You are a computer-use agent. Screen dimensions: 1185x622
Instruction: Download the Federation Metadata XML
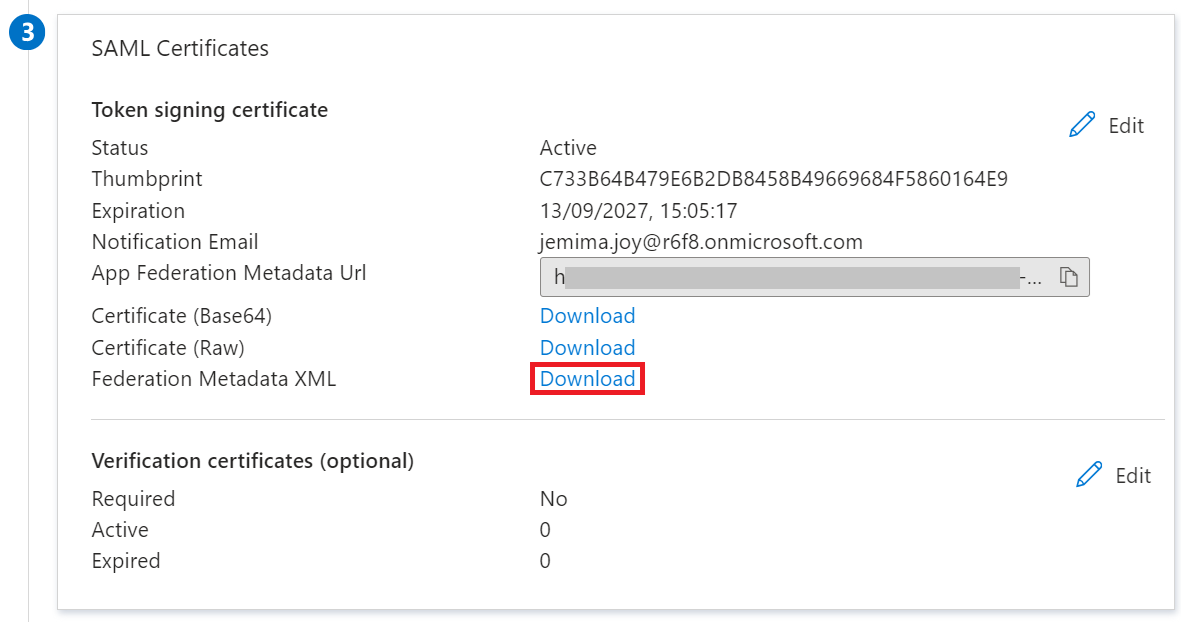(x=587, y=379)
